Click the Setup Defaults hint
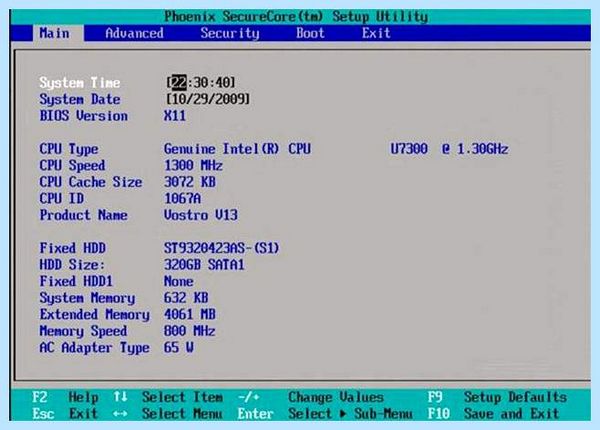This screenshot has height=430, width=600. point(515,397)
